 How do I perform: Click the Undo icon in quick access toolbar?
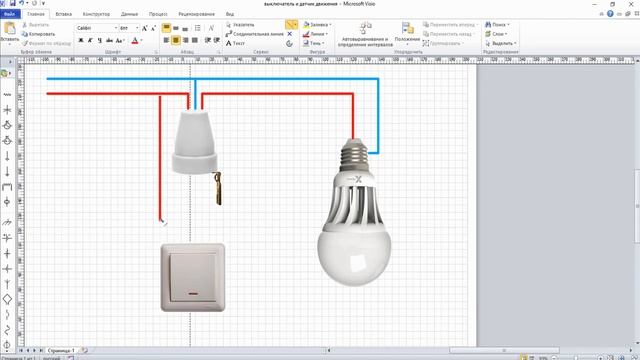[22, 3]
